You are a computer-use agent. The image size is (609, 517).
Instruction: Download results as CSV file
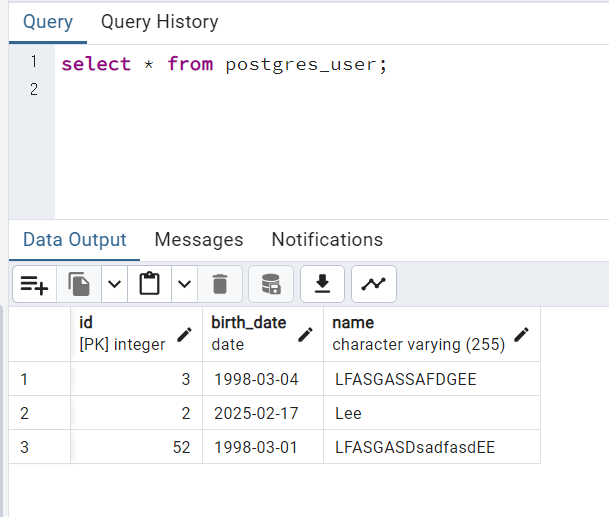pos(322,285)
